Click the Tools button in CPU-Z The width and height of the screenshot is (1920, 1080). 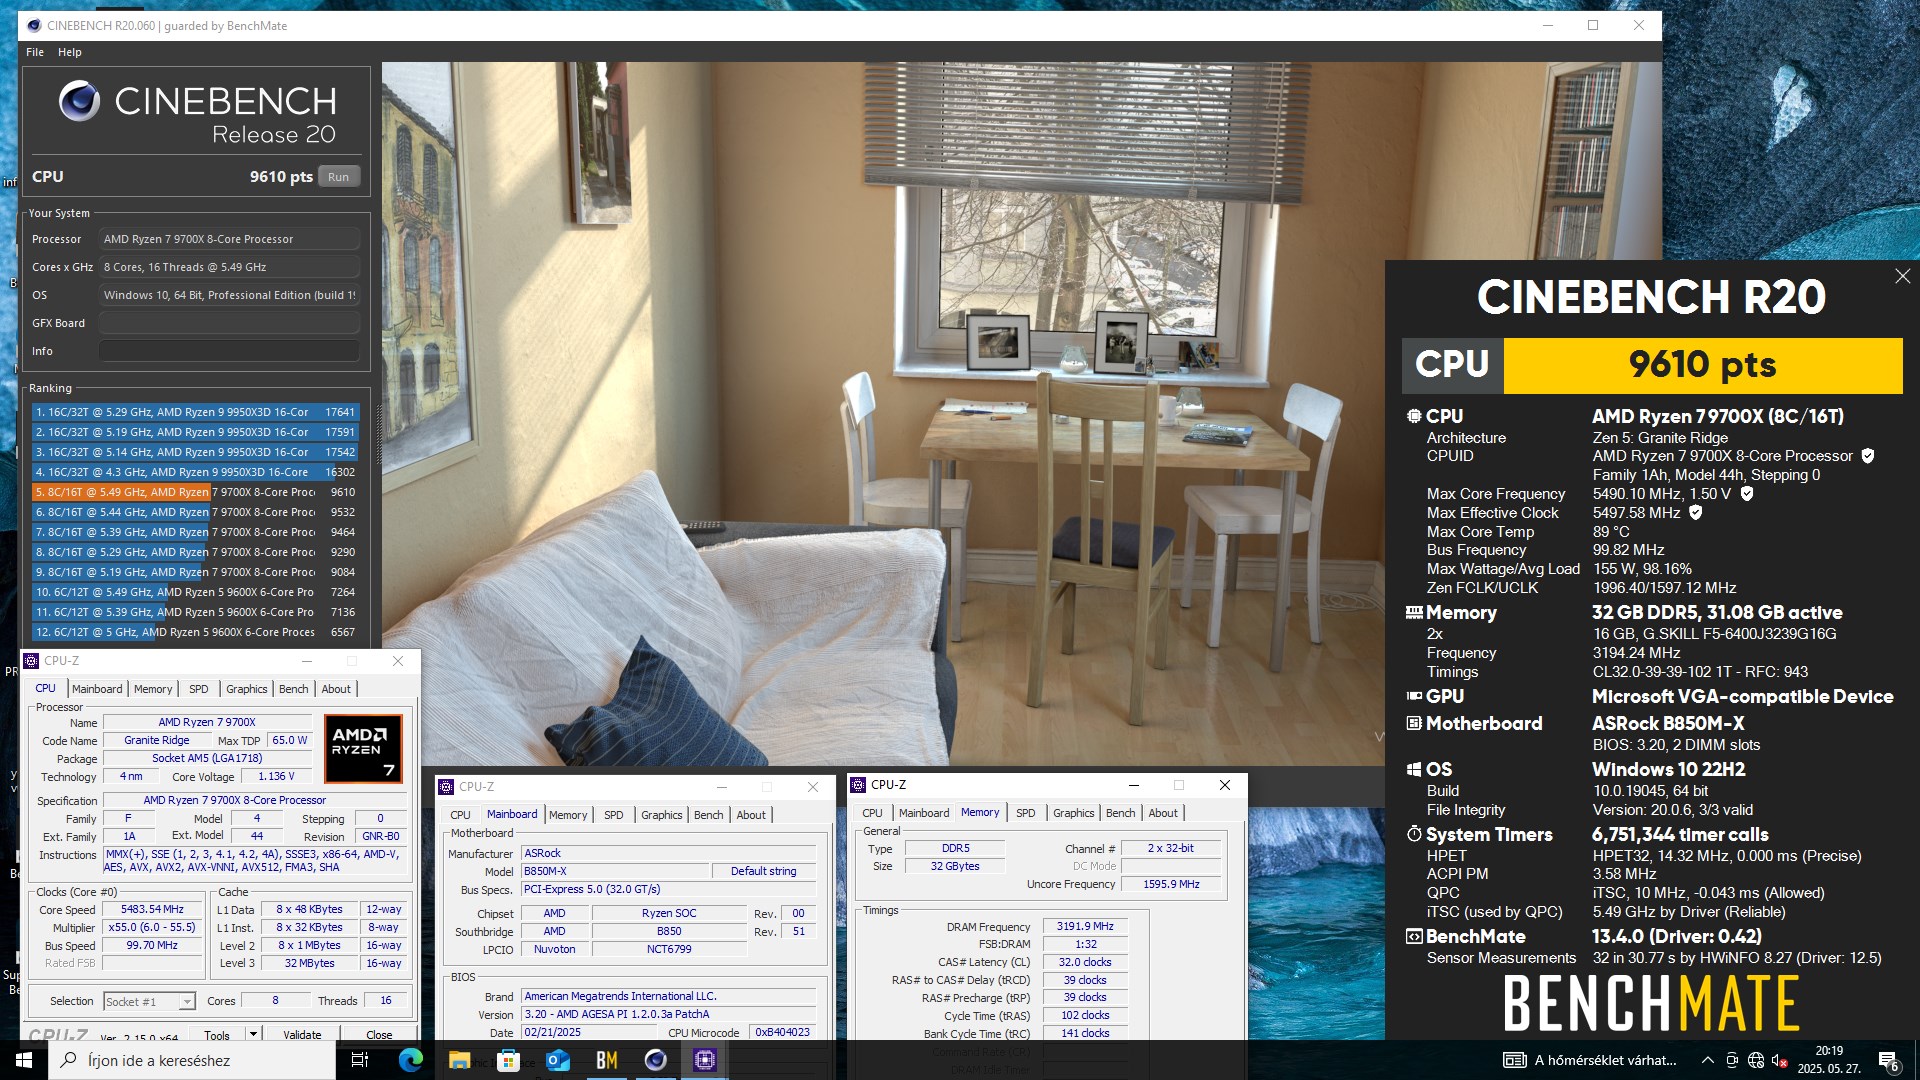click(217, 1034)
